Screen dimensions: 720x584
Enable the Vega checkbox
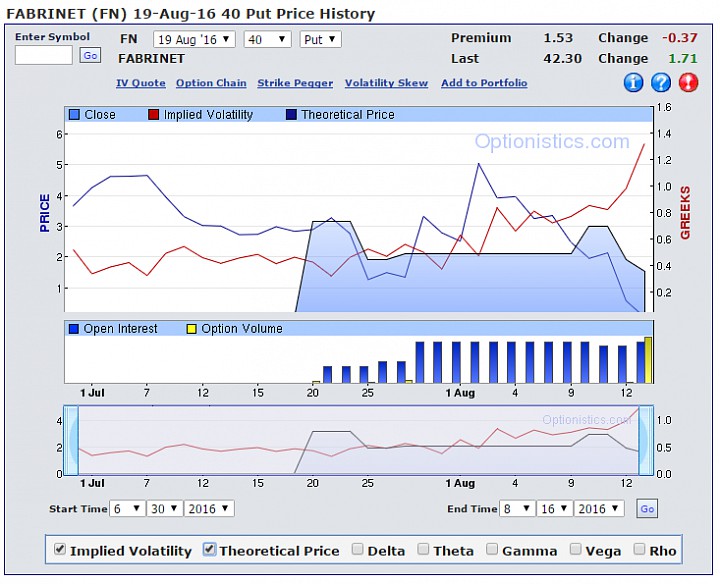pyautogui.click(x=575, y=549)
